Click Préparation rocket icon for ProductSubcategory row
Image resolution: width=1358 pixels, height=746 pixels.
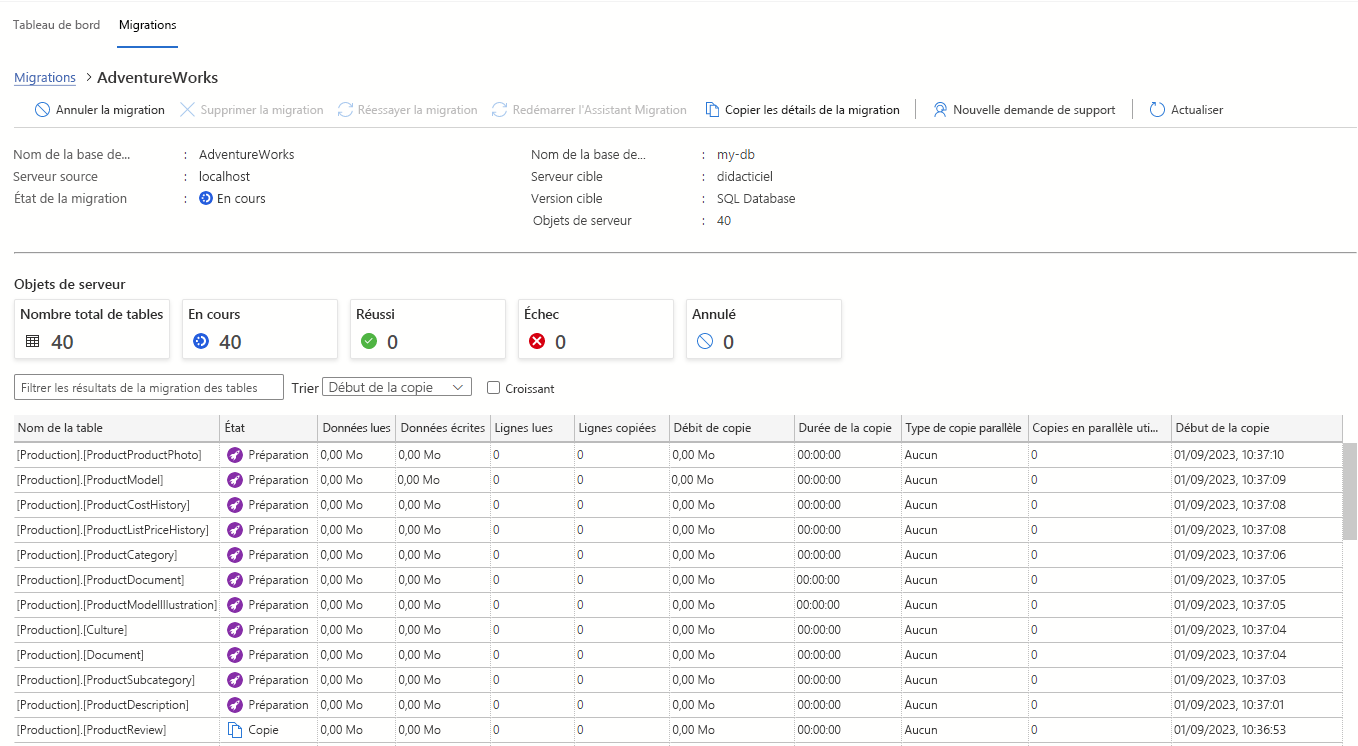[235, 680]
